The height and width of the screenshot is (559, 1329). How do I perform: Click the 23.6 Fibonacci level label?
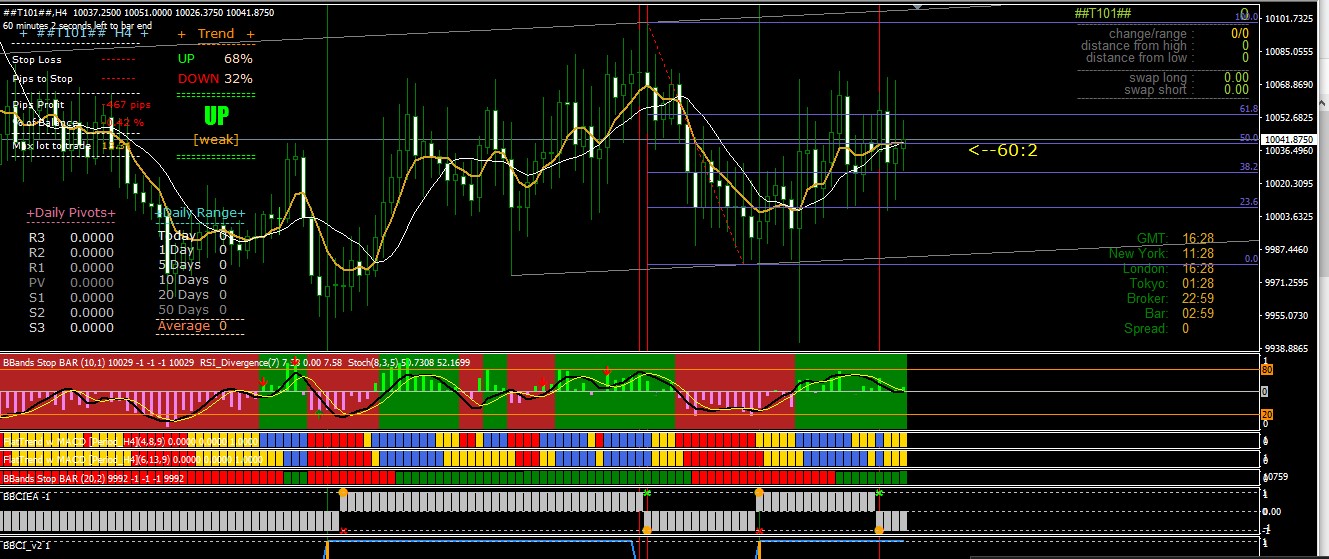tap(1248, 202)
